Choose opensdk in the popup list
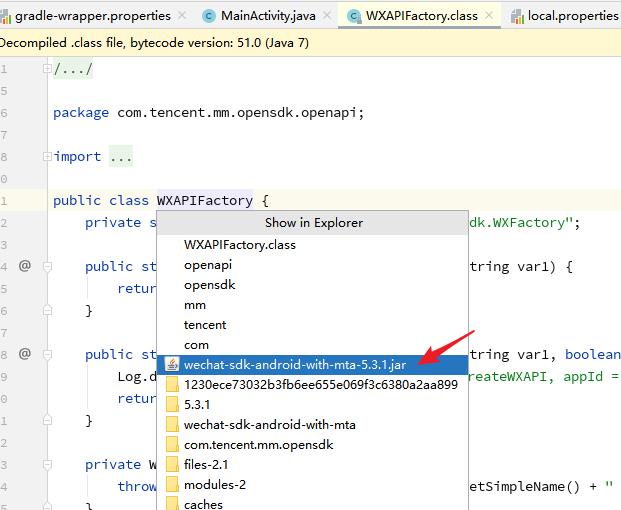621x510 pixels. click(312, 285)
